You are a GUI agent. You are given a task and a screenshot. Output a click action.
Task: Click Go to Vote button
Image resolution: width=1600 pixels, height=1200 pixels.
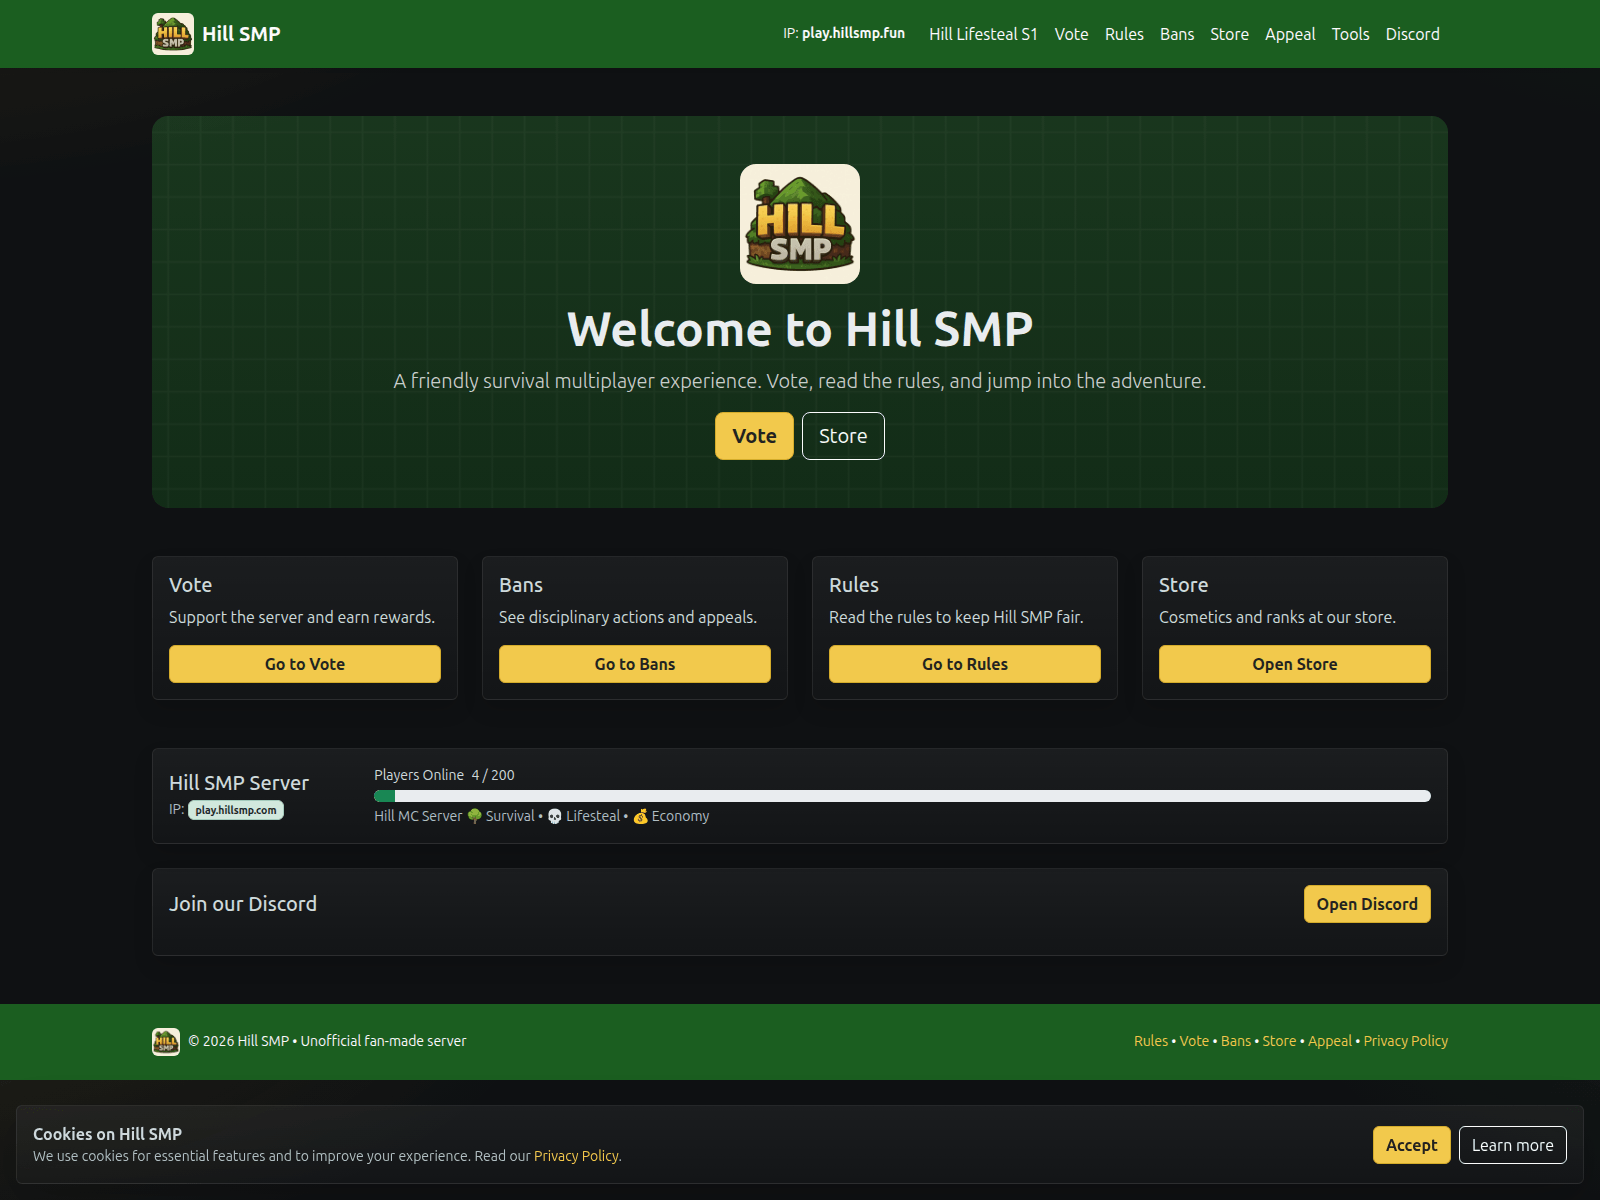tap(305, 664)
